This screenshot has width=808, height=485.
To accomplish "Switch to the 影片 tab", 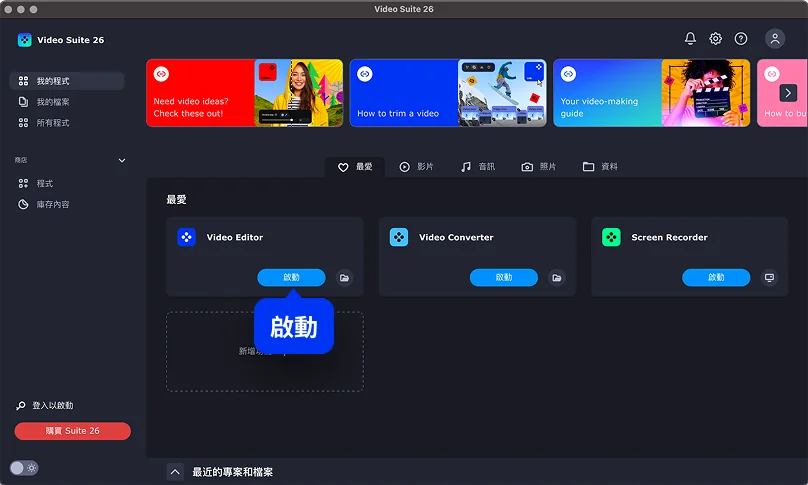I will click(416, 167).
